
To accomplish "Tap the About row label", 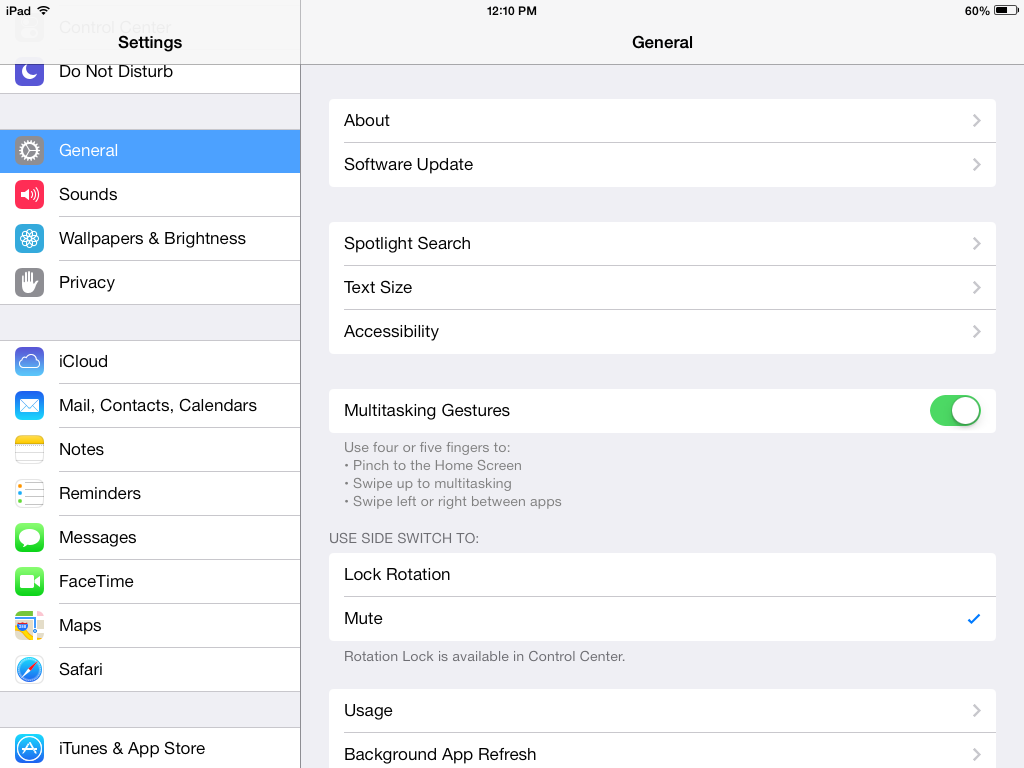I will (366, 121).
